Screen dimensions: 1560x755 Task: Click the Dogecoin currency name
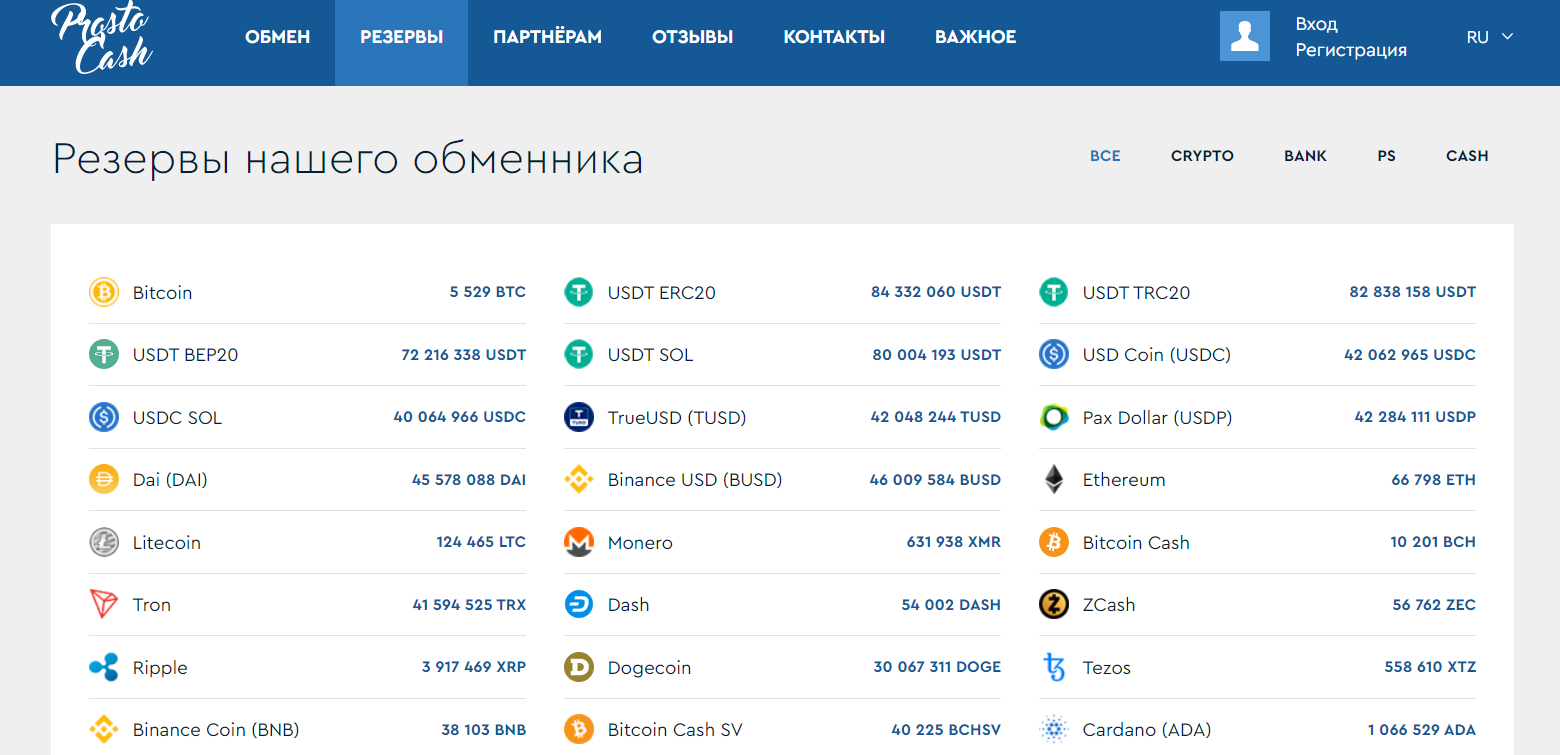(649, 668)
